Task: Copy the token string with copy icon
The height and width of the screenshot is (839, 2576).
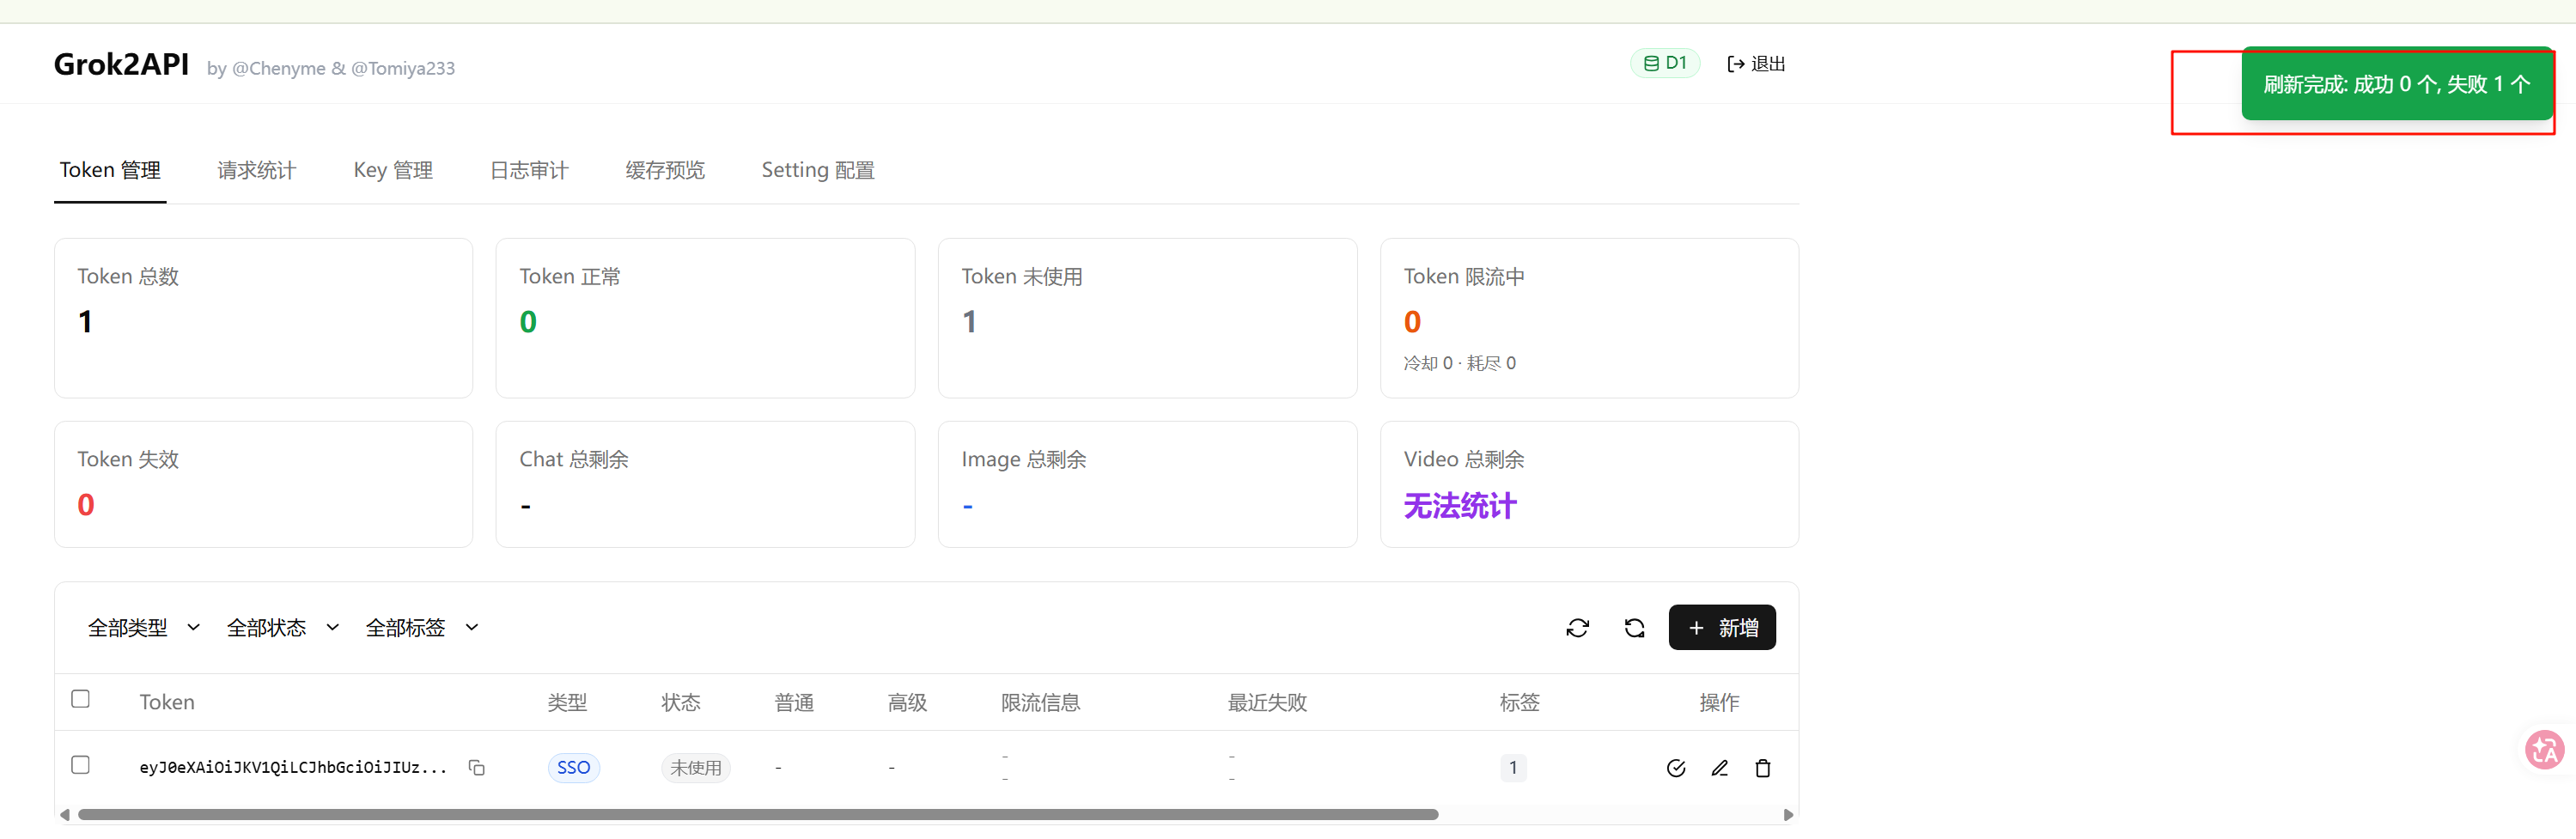Action: (477, 767)
